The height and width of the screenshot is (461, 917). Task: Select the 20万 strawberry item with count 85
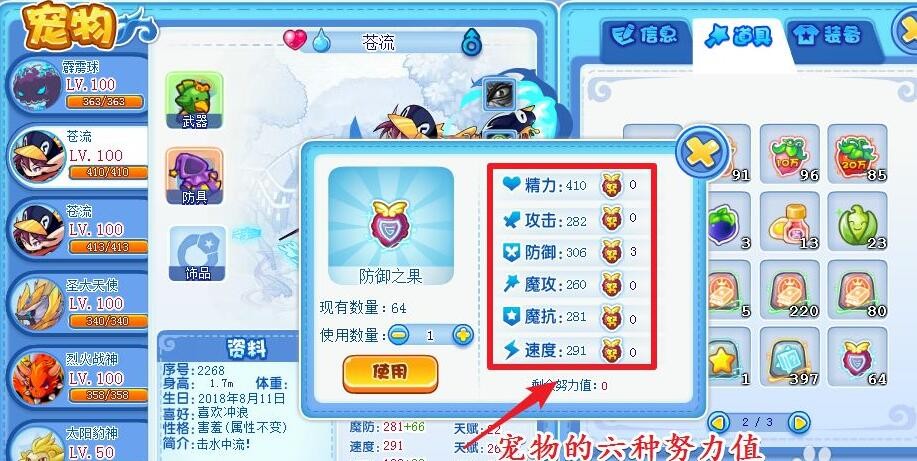pyautogui.click(x=857, y=153)
